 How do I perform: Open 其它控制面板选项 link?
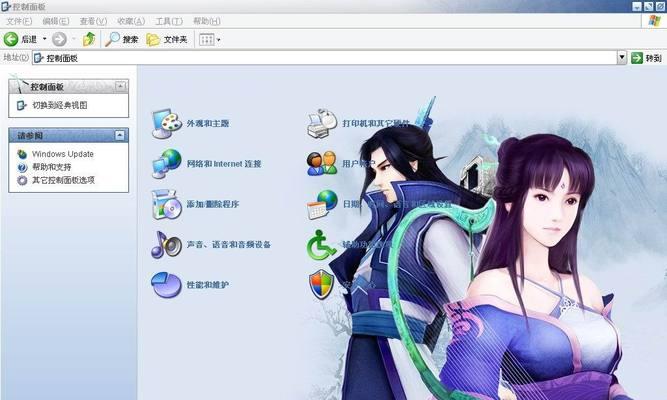click(x=63, y=180)
